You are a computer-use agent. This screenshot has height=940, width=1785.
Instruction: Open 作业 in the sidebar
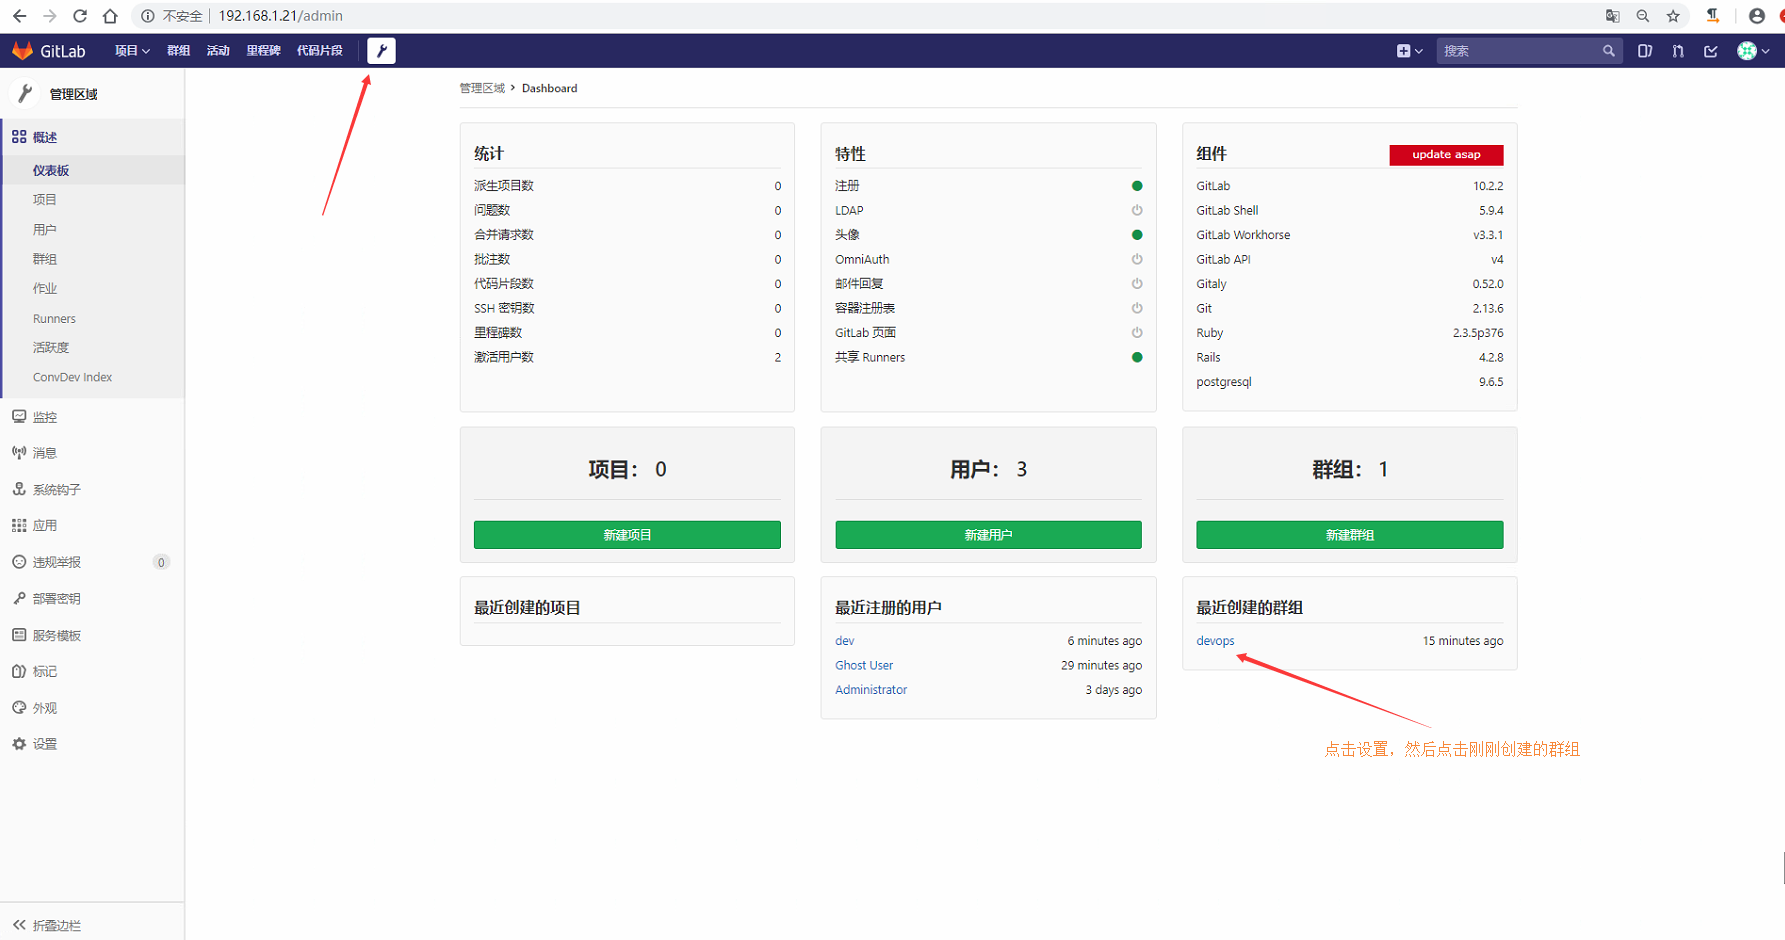[x=45, y=288]
